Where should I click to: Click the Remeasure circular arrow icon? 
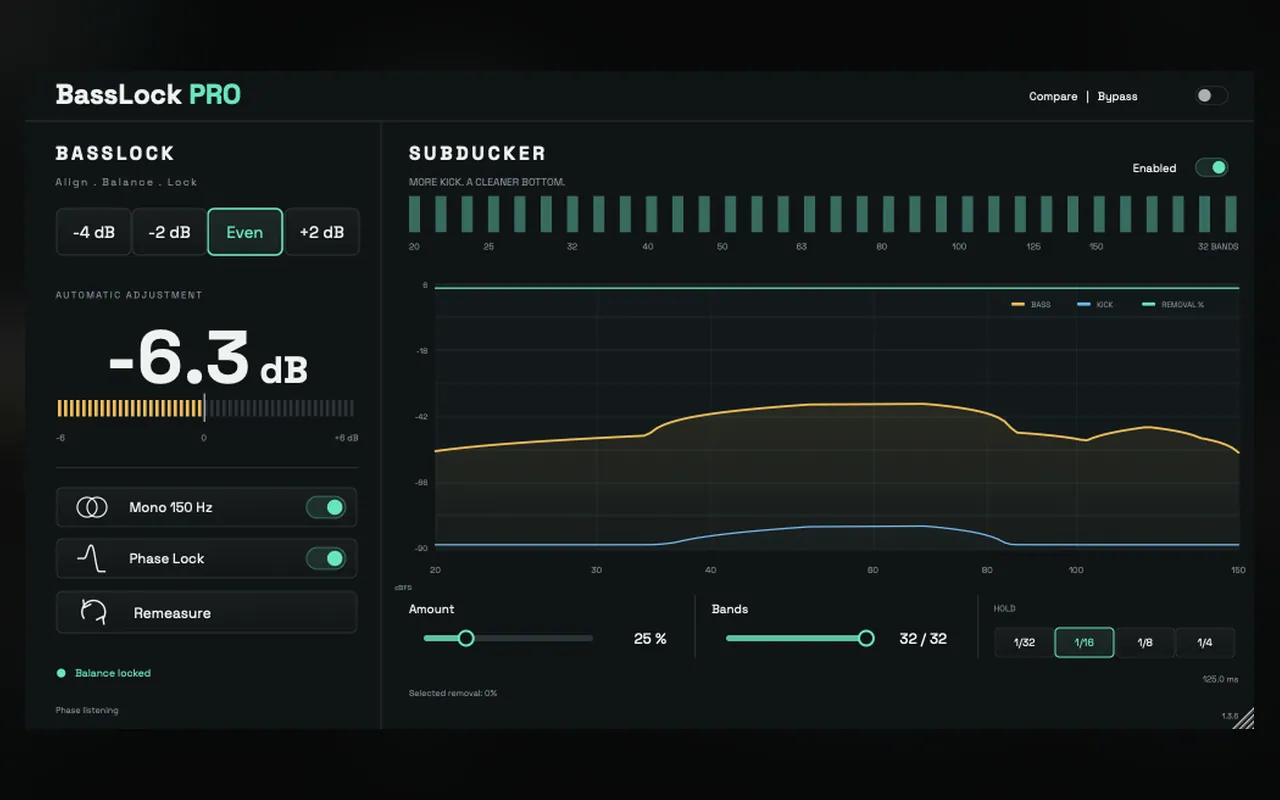tap(93, 613)
